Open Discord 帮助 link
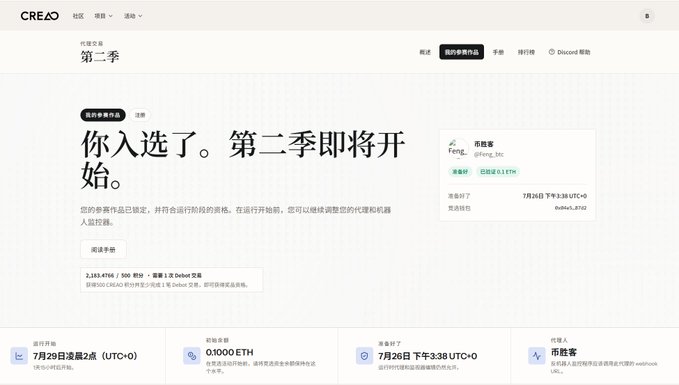The height and width of the screenshot is (385, 679). point(569,52)
